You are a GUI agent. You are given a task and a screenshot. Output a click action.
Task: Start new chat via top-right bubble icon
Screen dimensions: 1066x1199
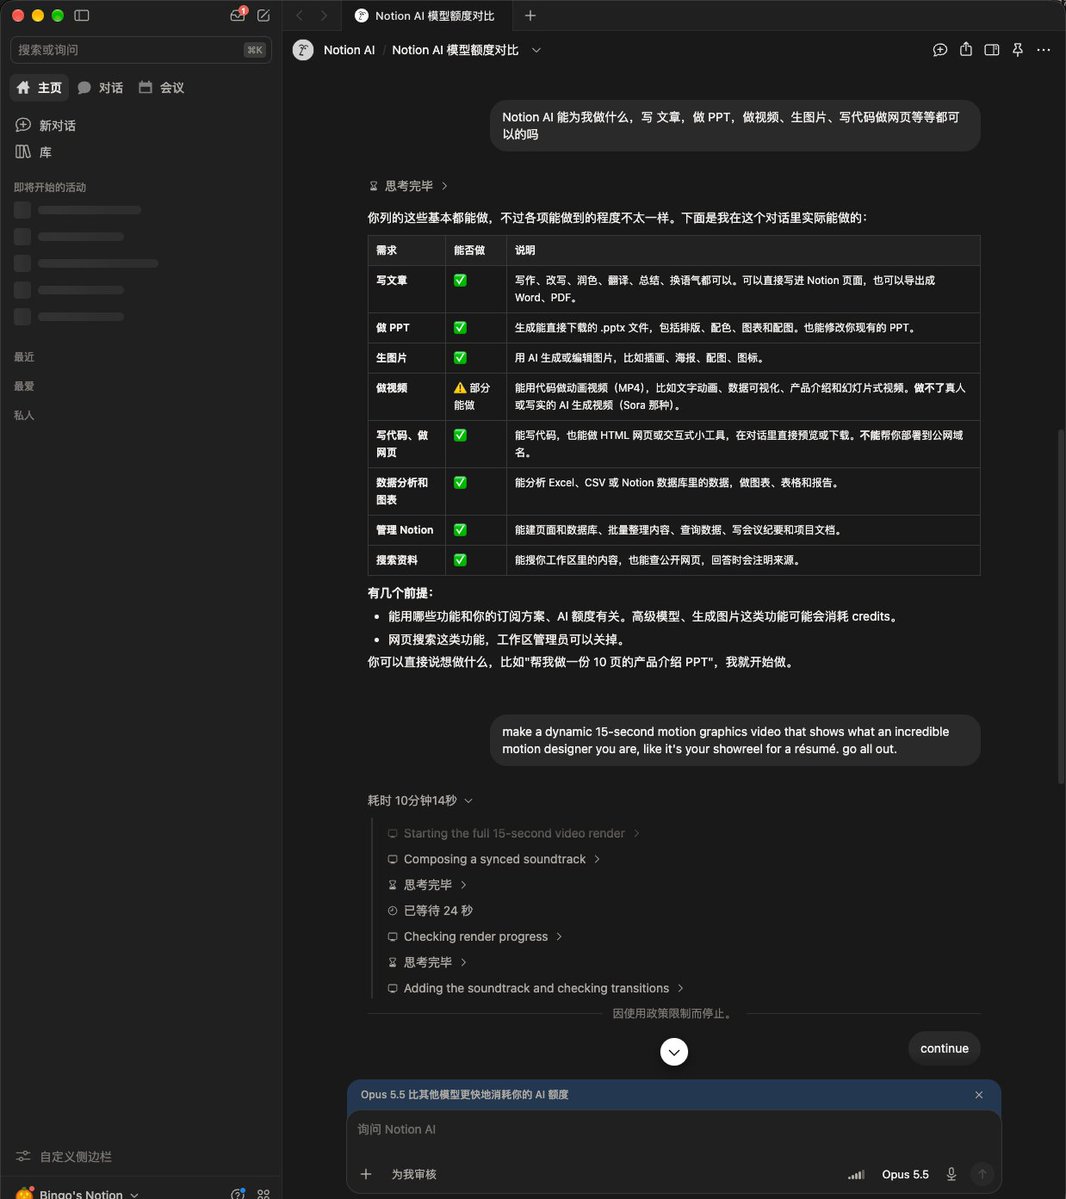point(940,50)
